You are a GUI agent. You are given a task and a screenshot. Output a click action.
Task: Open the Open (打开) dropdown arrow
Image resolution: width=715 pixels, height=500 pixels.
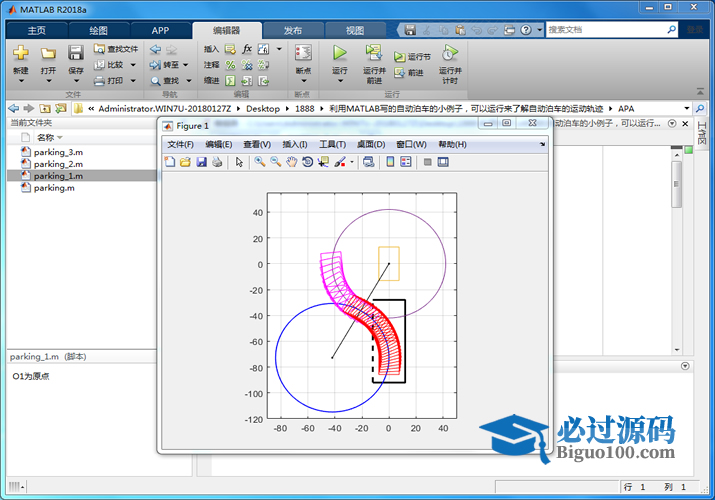[x=48, y=81]
